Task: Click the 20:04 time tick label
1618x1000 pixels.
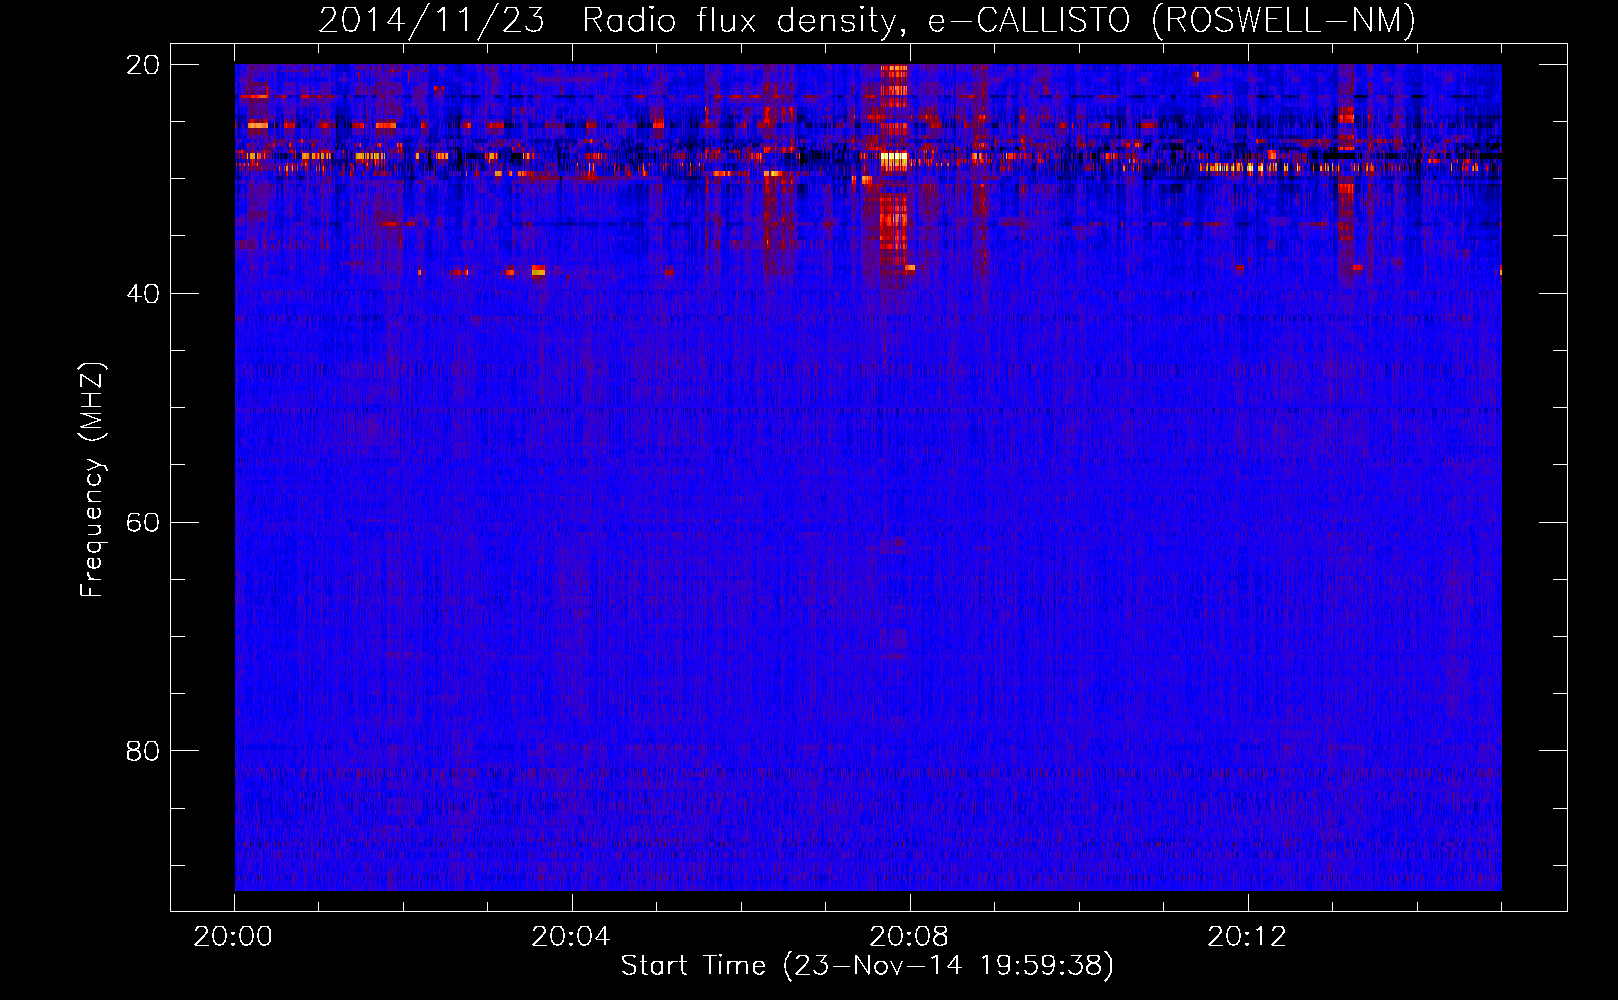Action: click(x=571, y=937)
